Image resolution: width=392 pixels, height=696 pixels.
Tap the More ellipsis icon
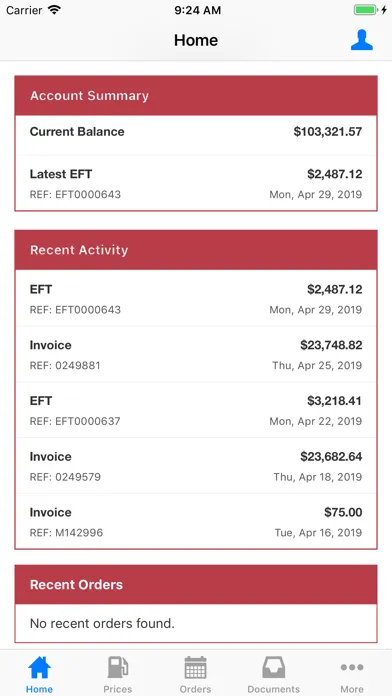(x=352, y=667)
